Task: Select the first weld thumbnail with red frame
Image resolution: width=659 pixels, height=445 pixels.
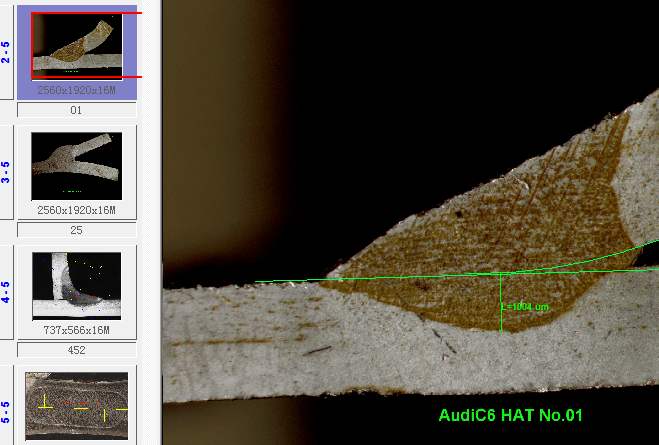Action: 76,45
